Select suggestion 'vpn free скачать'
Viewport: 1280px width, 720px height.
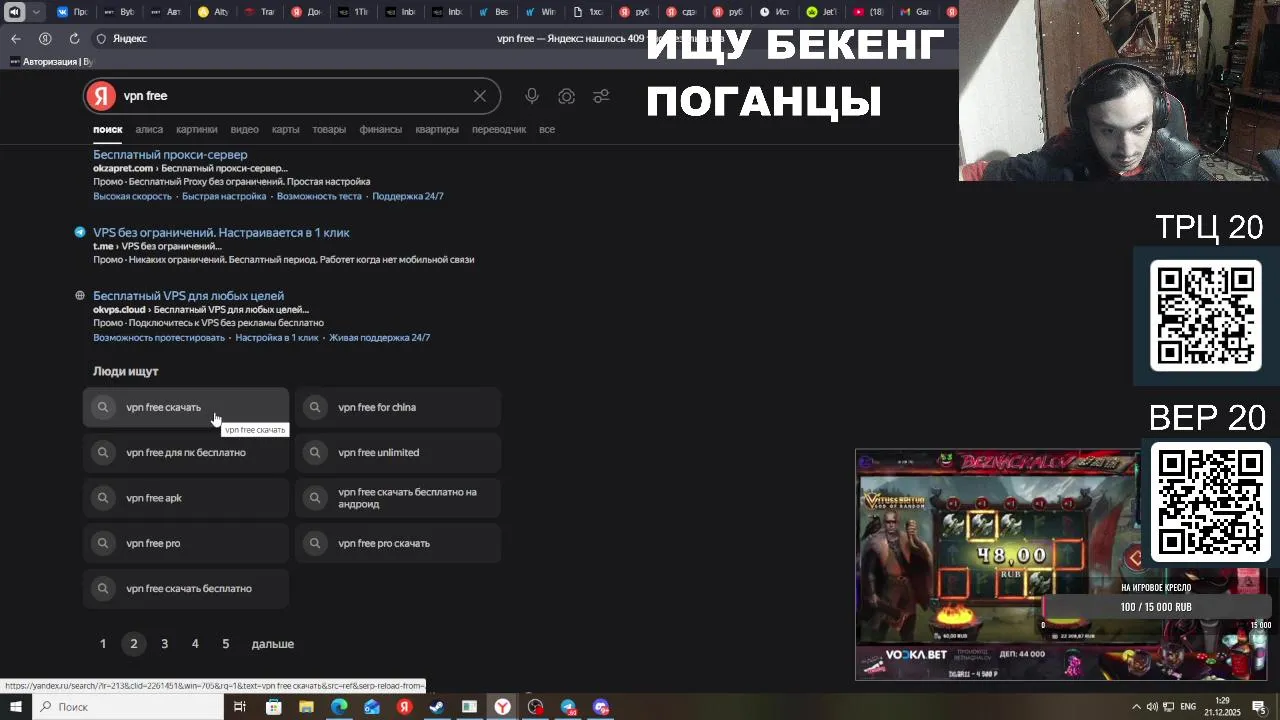186,407
